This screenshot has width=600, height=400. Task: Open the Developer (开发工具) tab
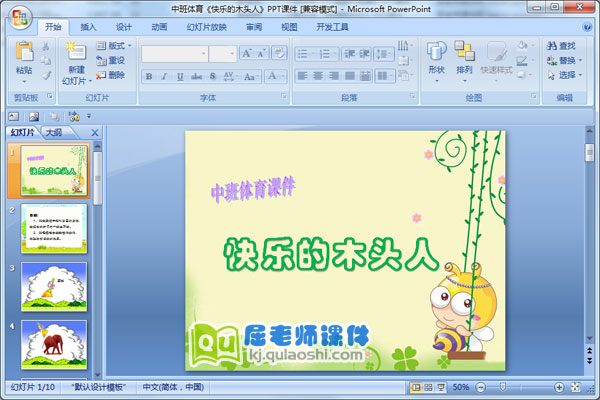[x=332, y=27]
